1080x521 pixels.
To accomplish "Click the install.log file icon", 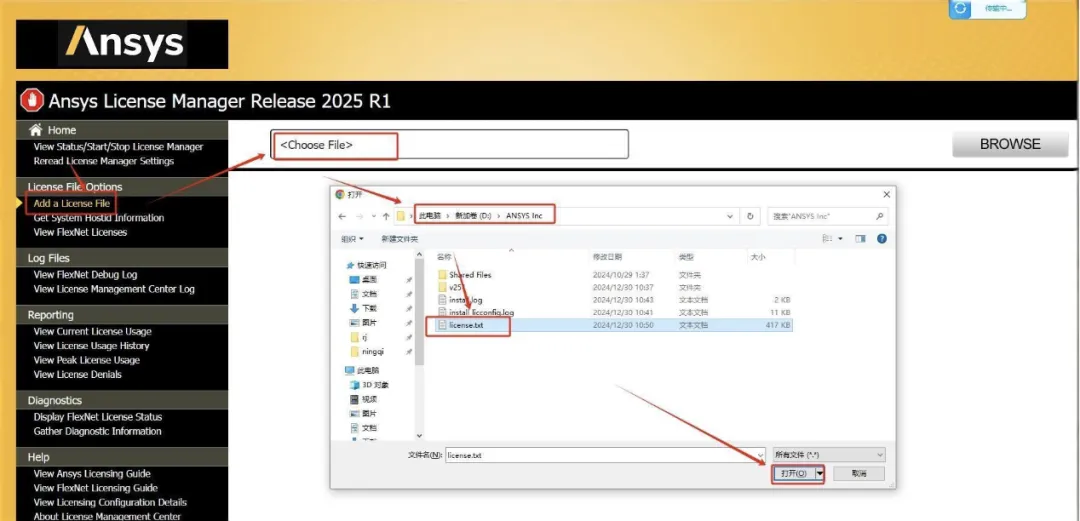I will [x=443, y=300].
